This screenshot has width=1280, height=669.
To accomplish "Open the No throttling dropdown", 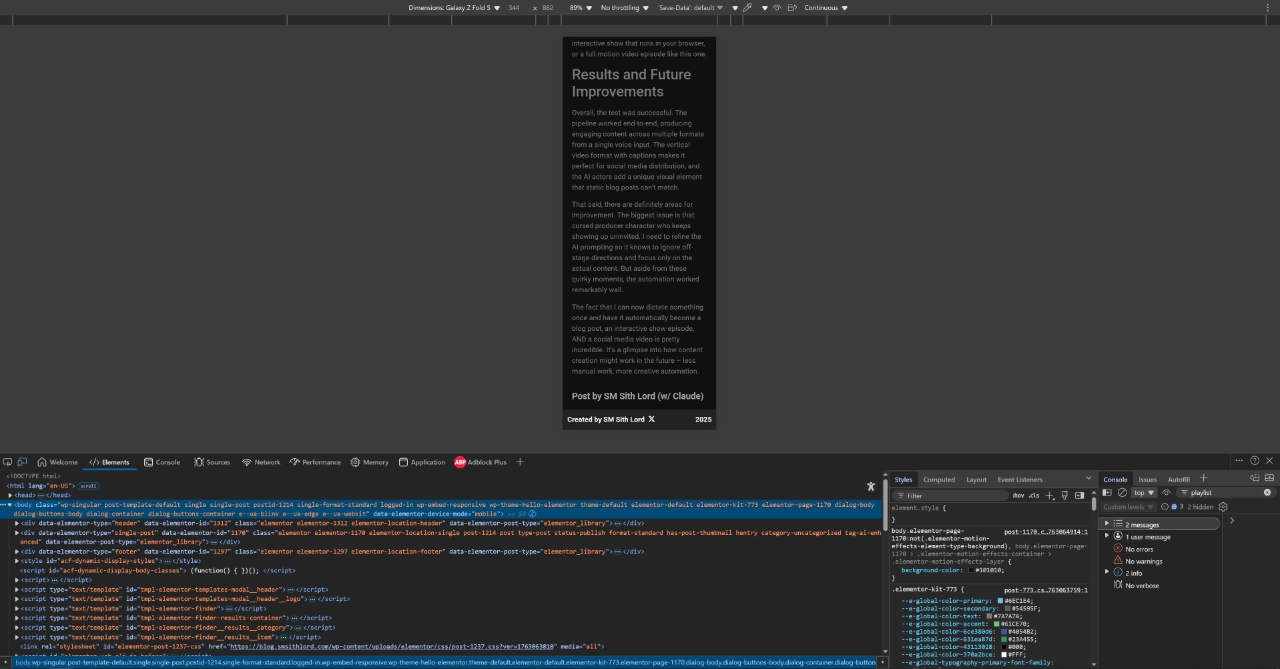I will [623, 8].
